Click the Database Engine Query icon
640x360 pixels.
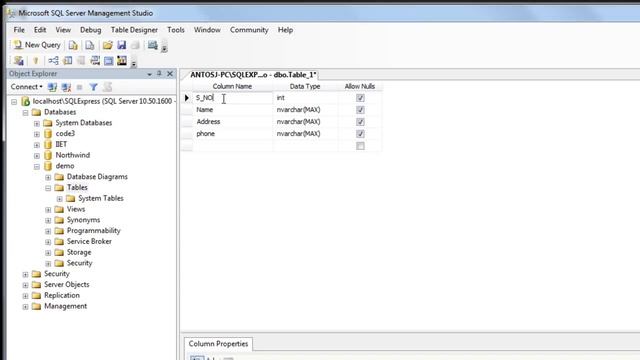pyautogui.click(x=73, y=45)
